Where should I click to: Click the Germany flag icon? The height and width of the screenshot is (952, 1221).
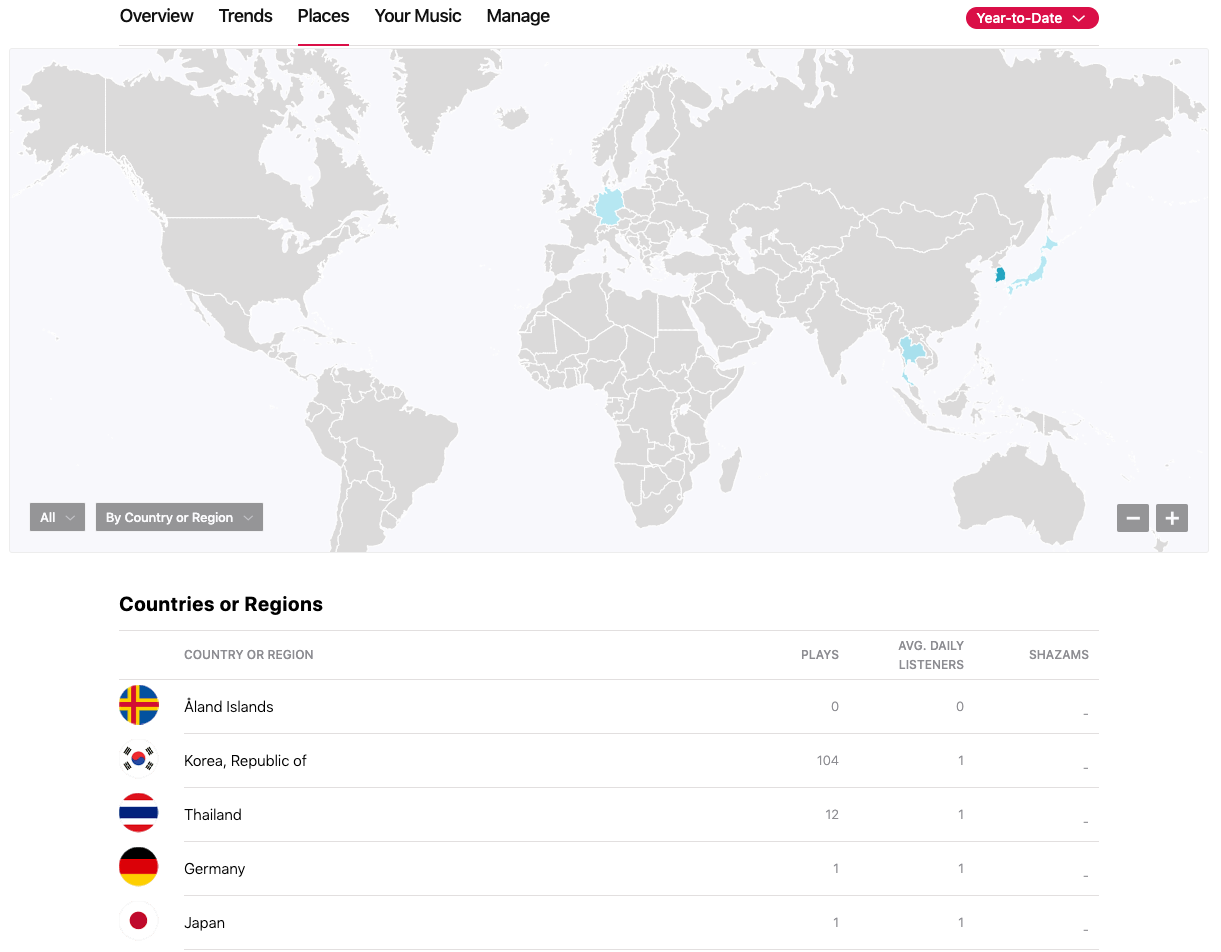click(x=139, y=868)
